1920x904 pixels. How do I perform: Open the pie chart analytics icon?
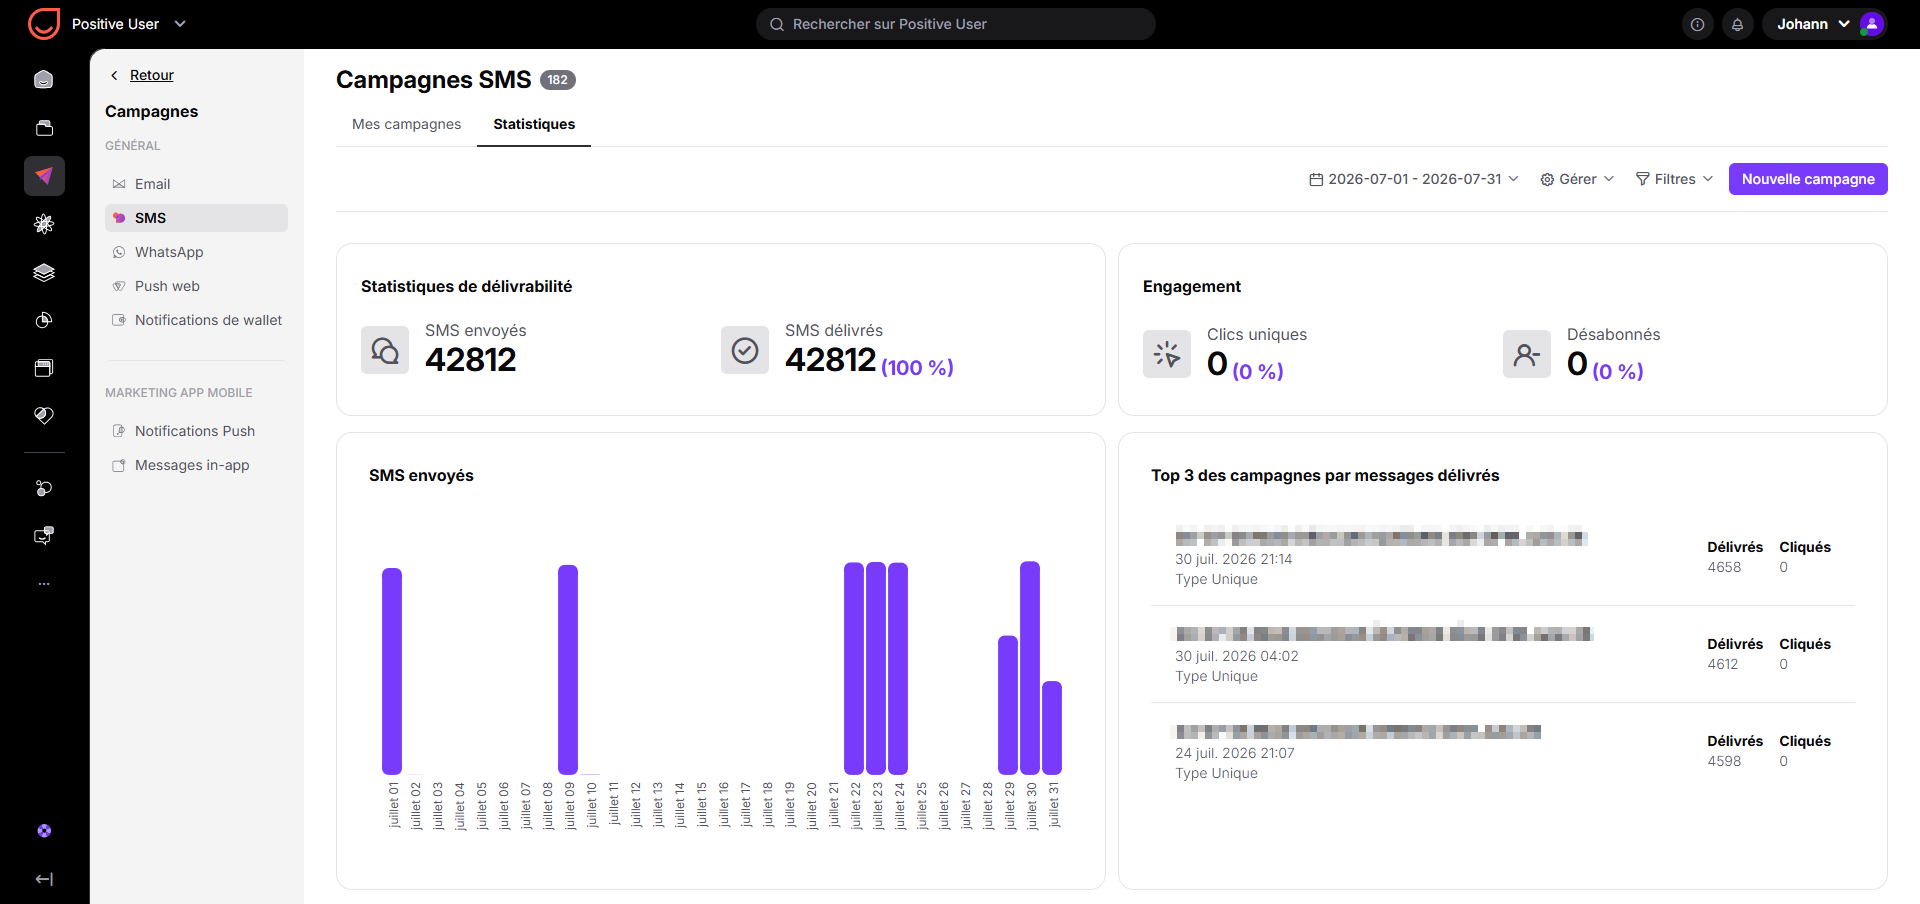point(44,320)
